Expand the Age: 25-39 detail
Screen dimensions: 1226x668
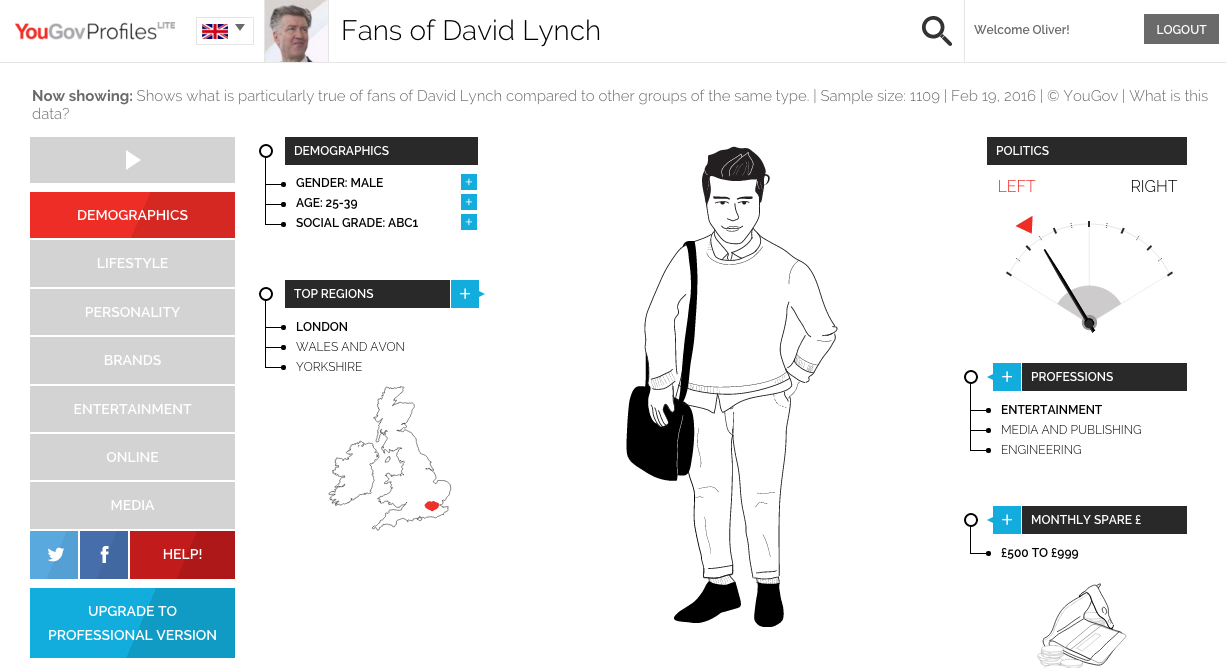(x=469, y=202)
